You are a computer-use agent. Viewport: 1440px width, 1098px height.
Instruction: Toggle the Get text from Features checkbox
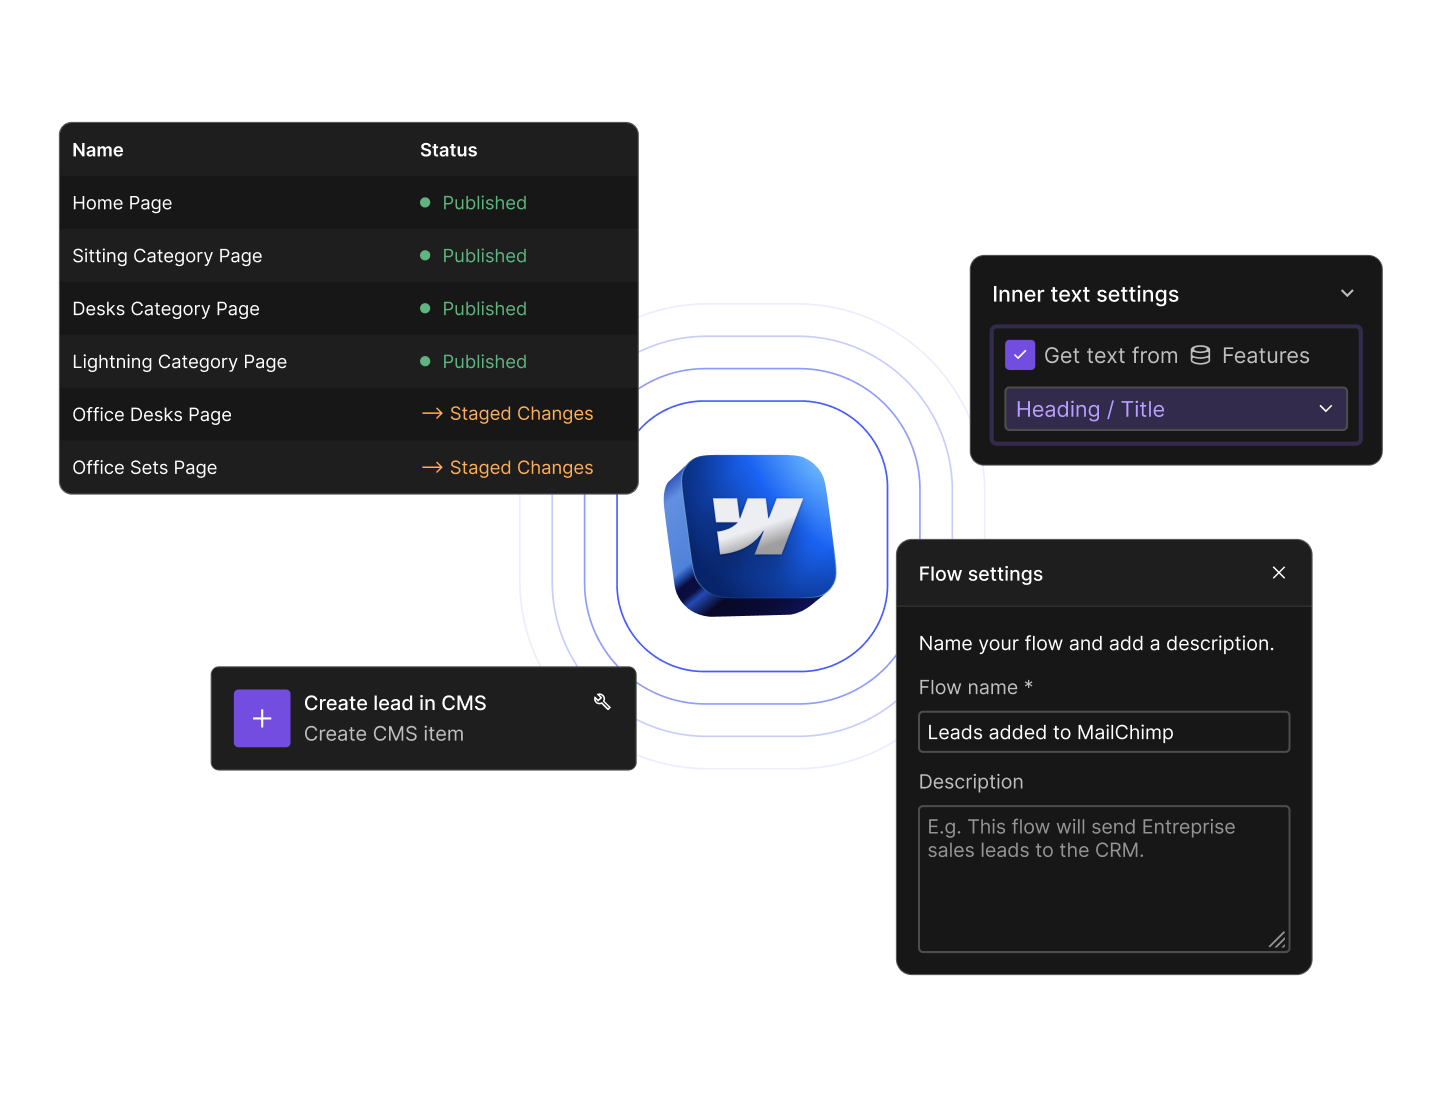click(x=1019, y=355)
